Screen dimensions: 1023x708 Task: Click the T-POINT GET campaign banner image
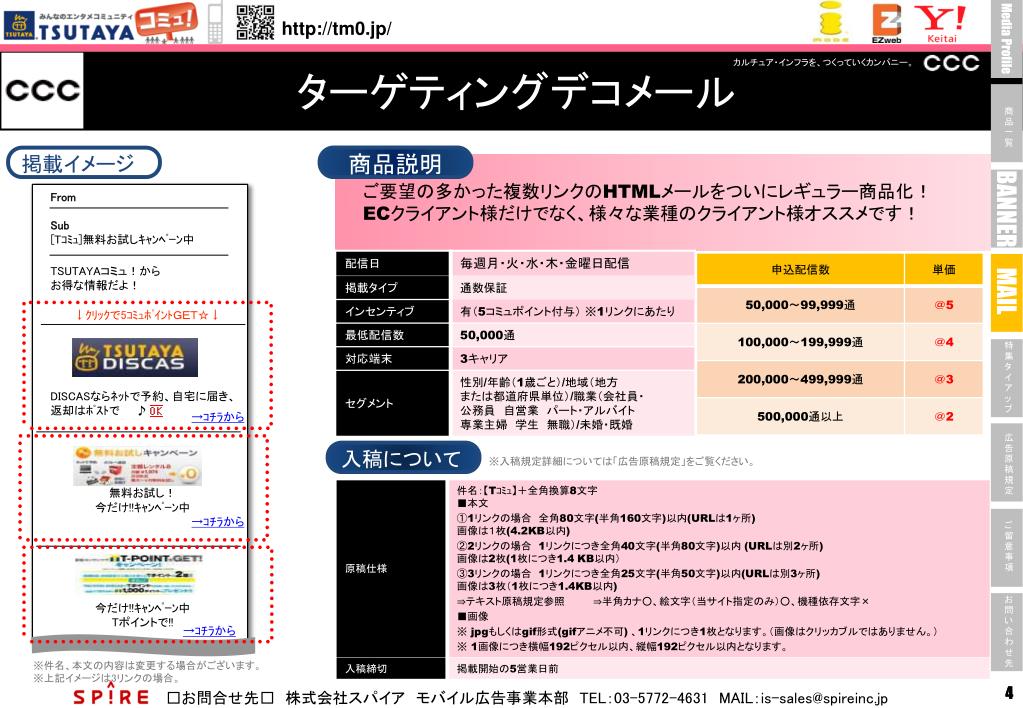pyautogui.click(x=137, y=574)
